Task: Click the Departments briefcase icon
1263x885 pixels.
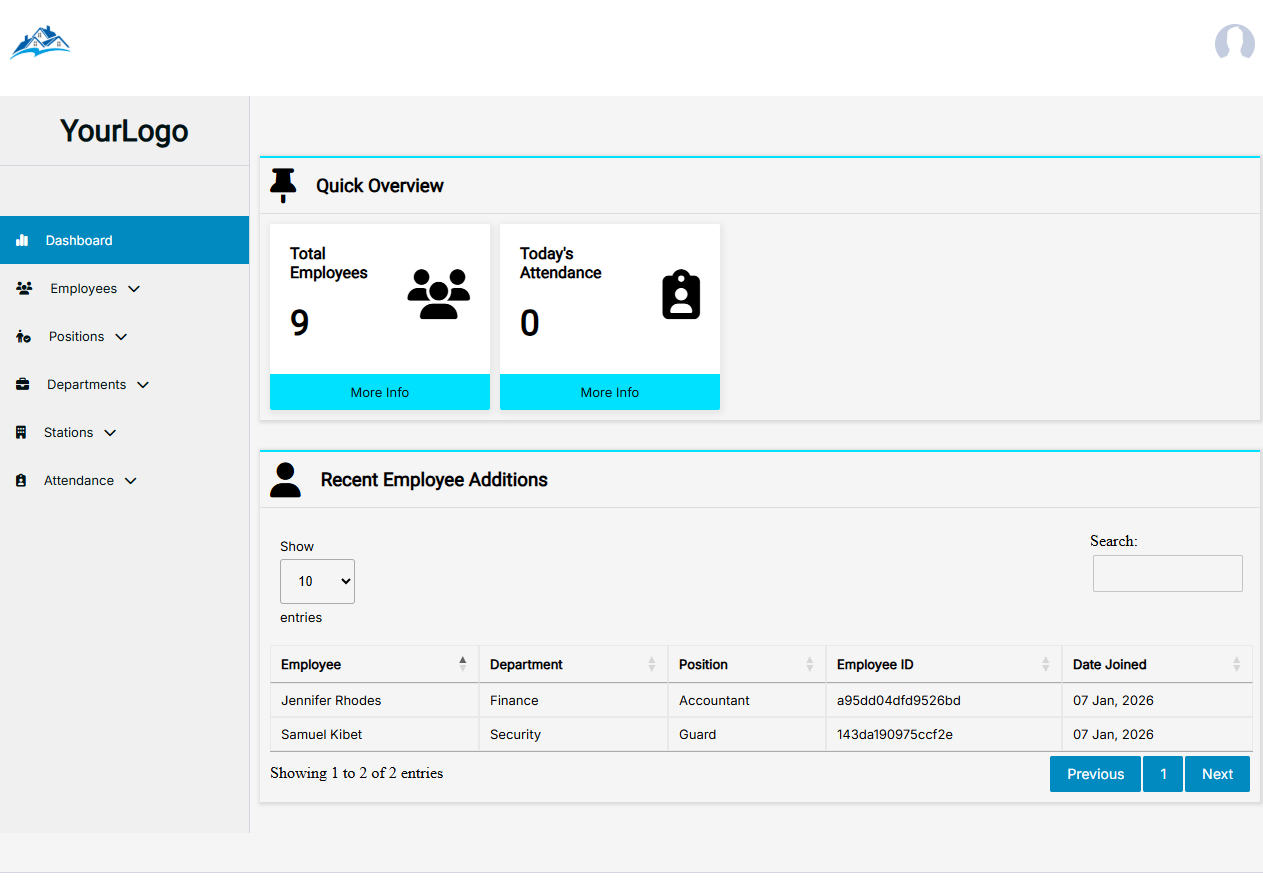Action: click(24, 384)
